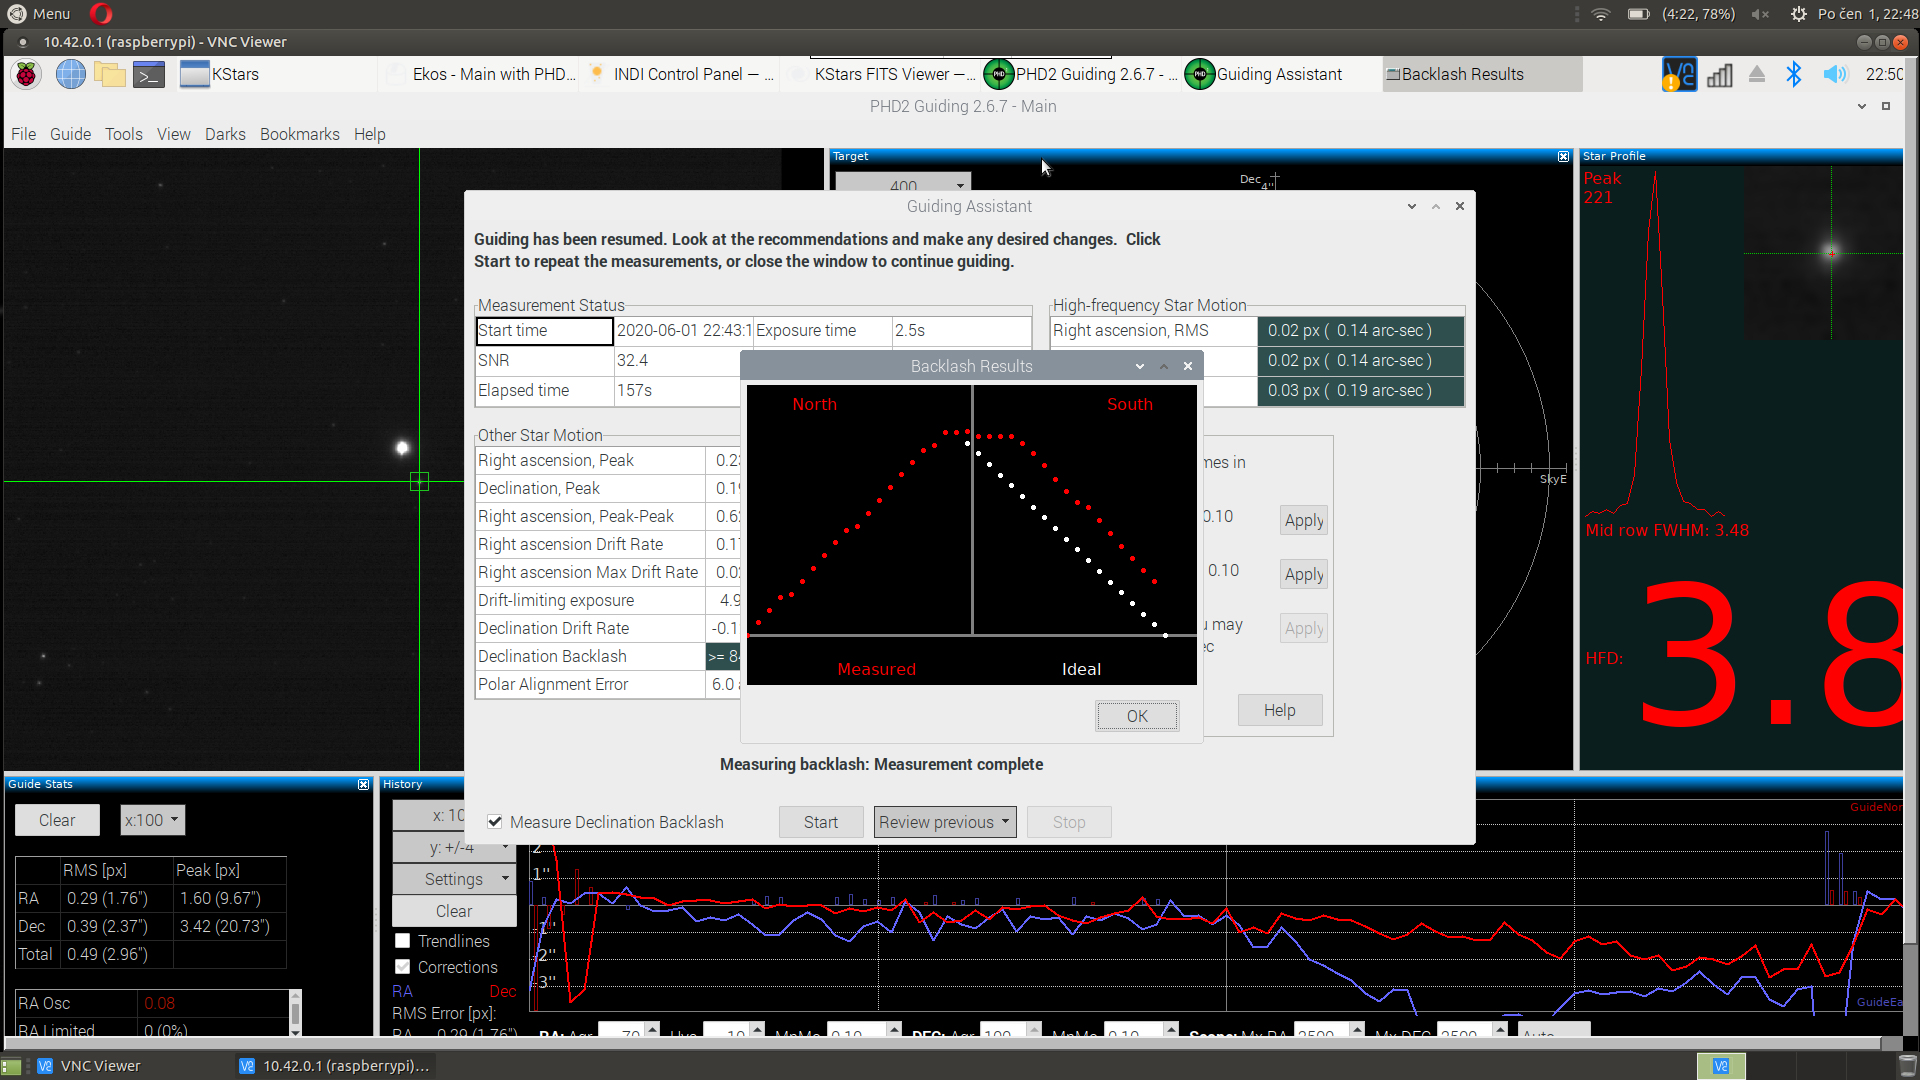
Task: Open the x:100 scale dropdown in Guide Stats
Action: [x=151, y=820]
